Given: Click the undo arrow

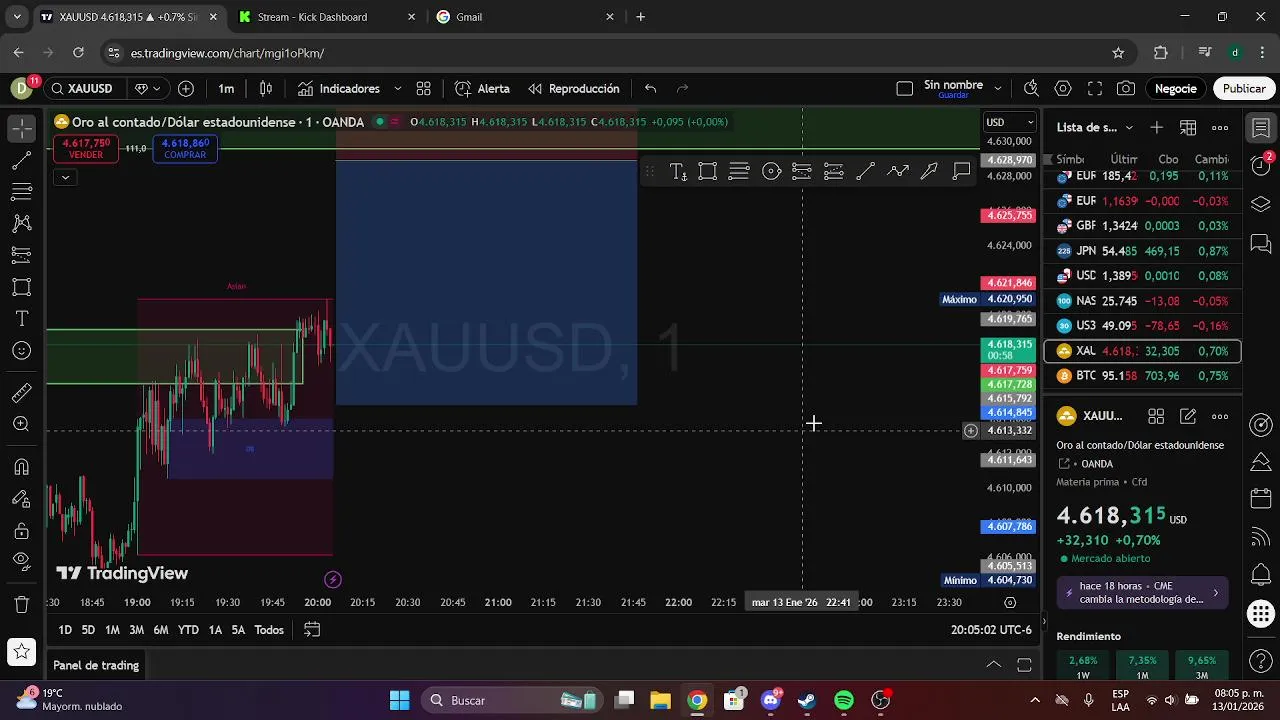Looking at the screenshot, I should (x=651, y=88).
